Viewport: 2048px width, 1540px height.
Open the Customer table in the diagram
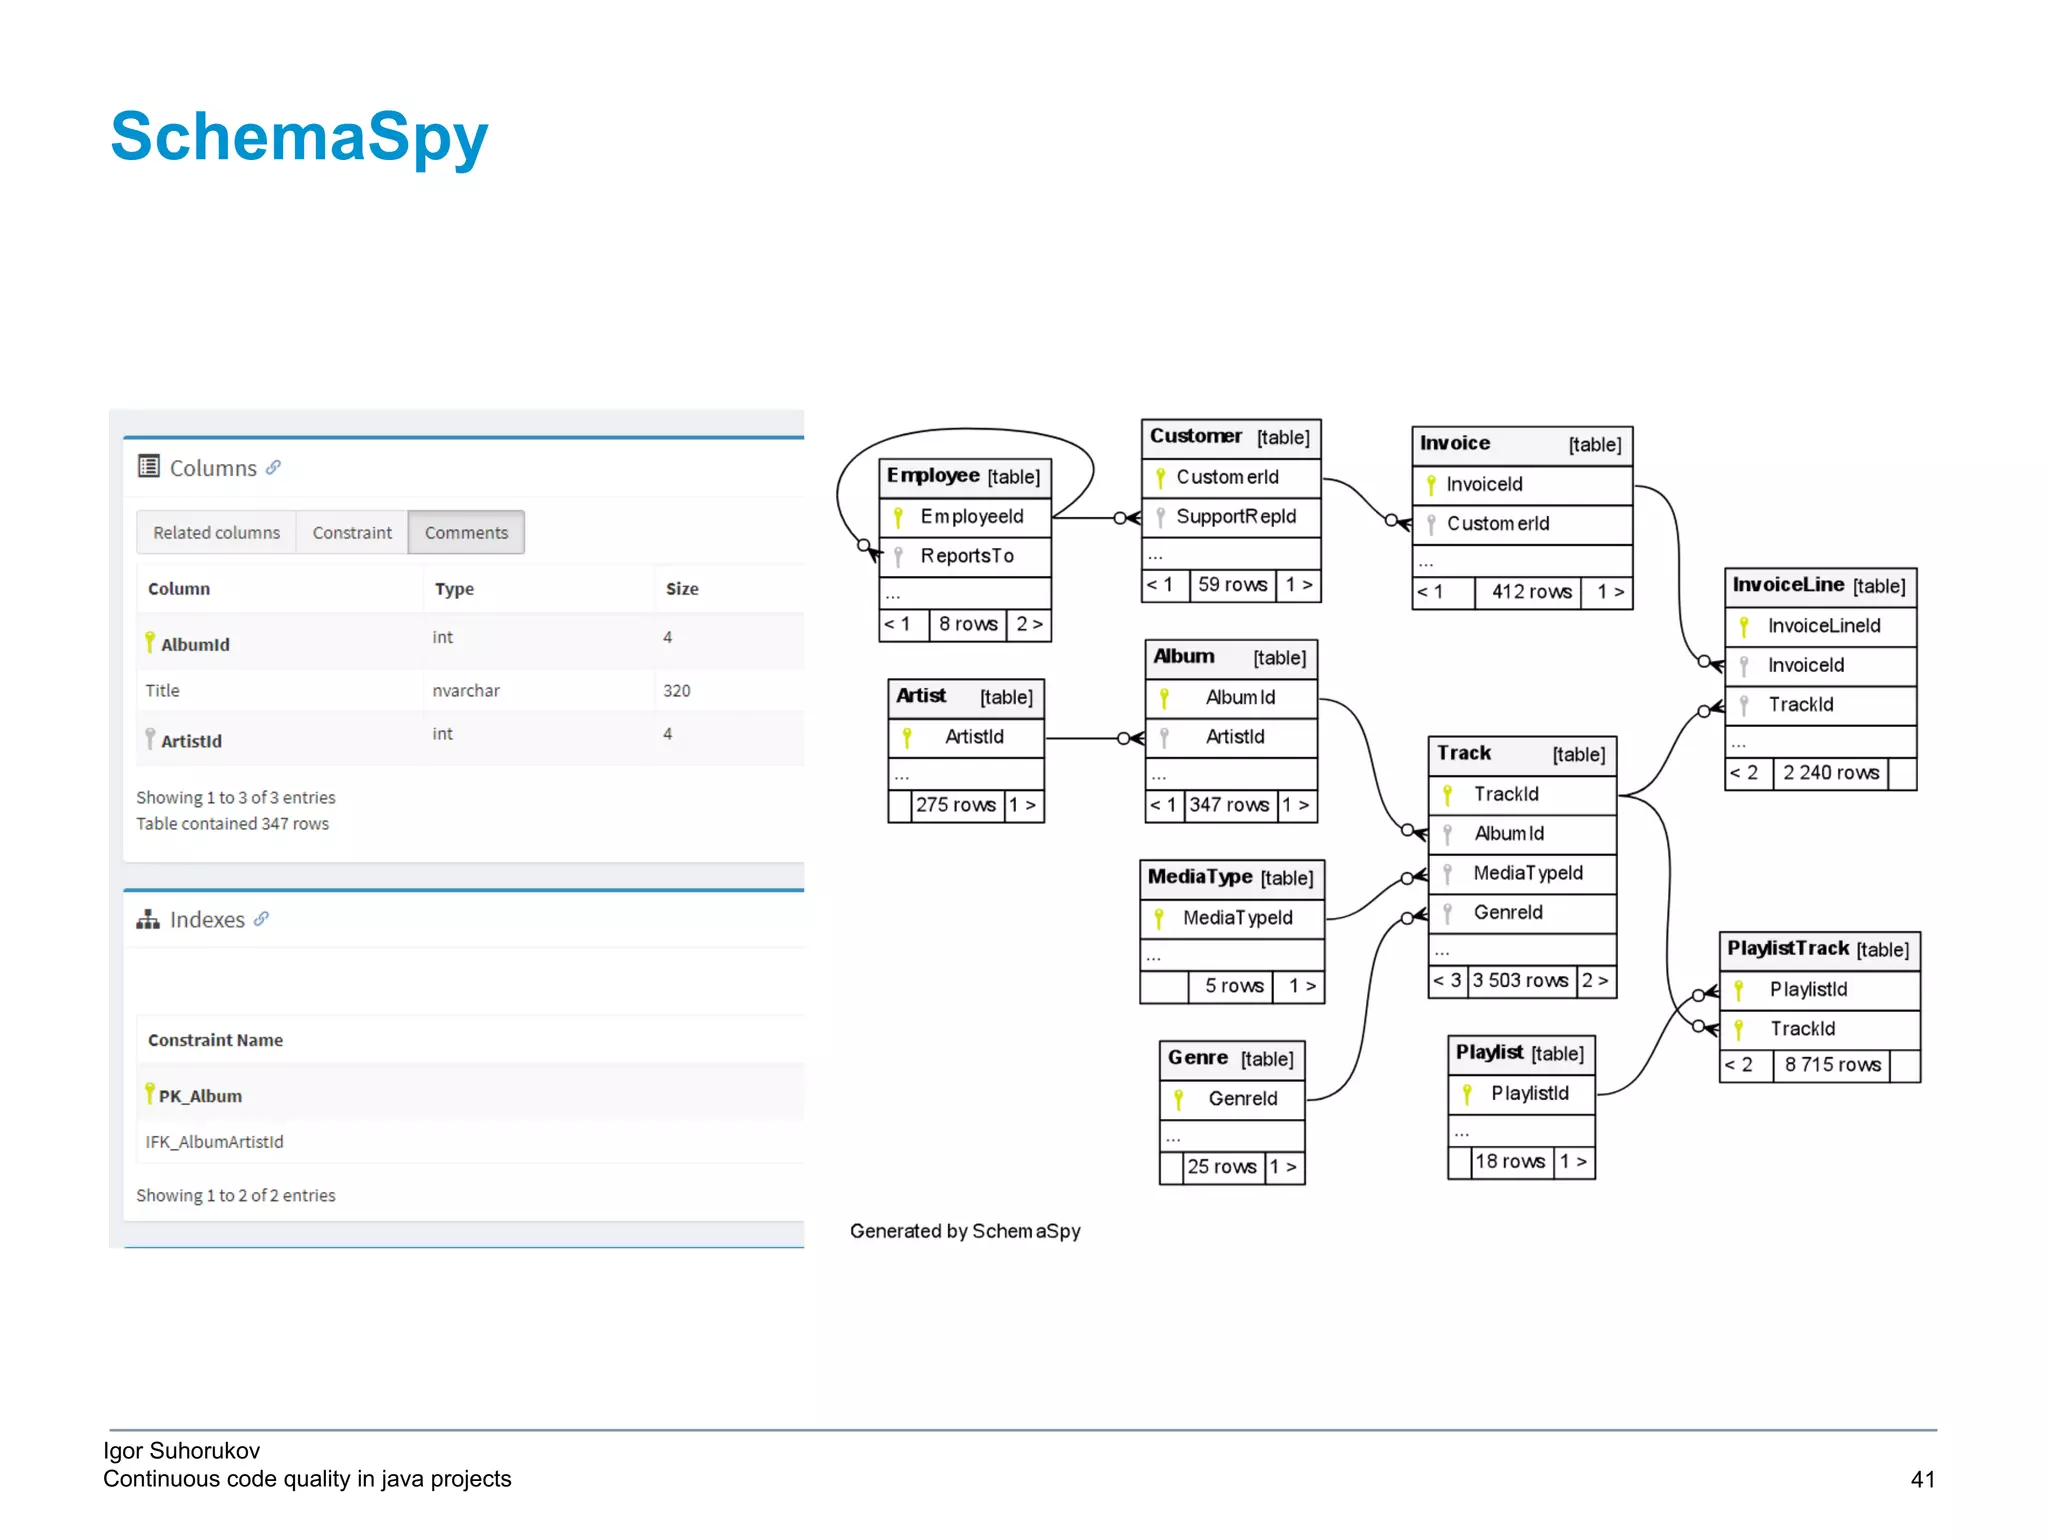tap(1196, 437)
